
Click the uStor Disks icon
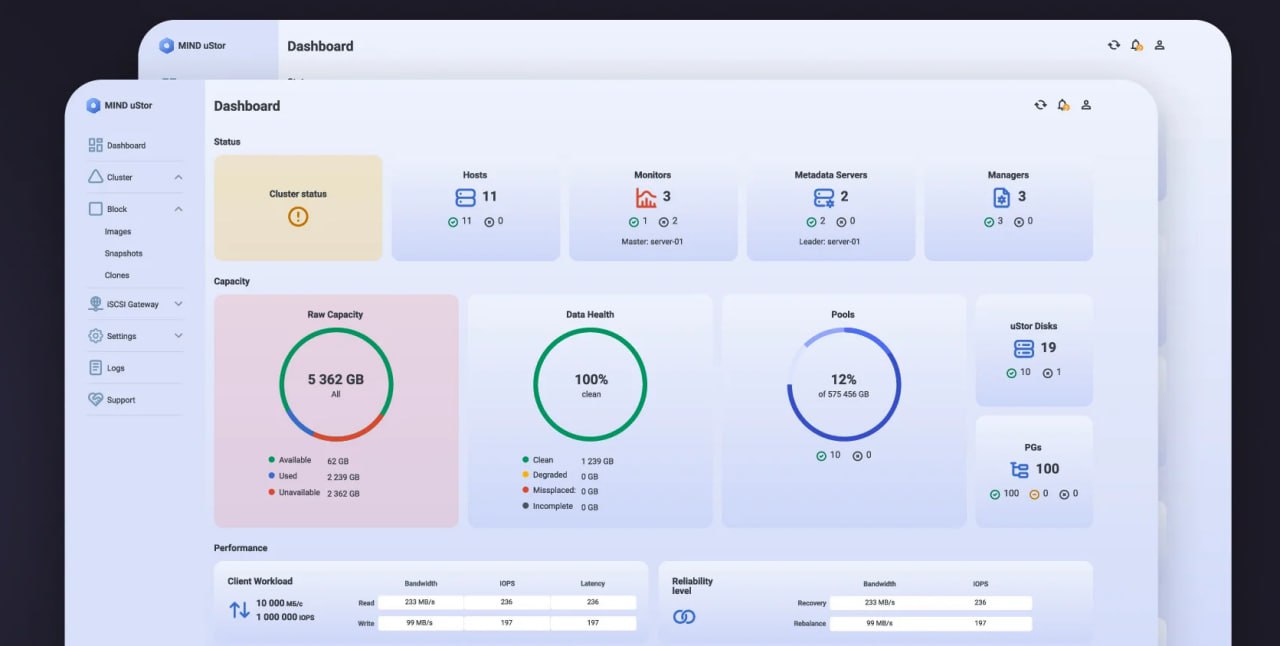coord(1023,348)
